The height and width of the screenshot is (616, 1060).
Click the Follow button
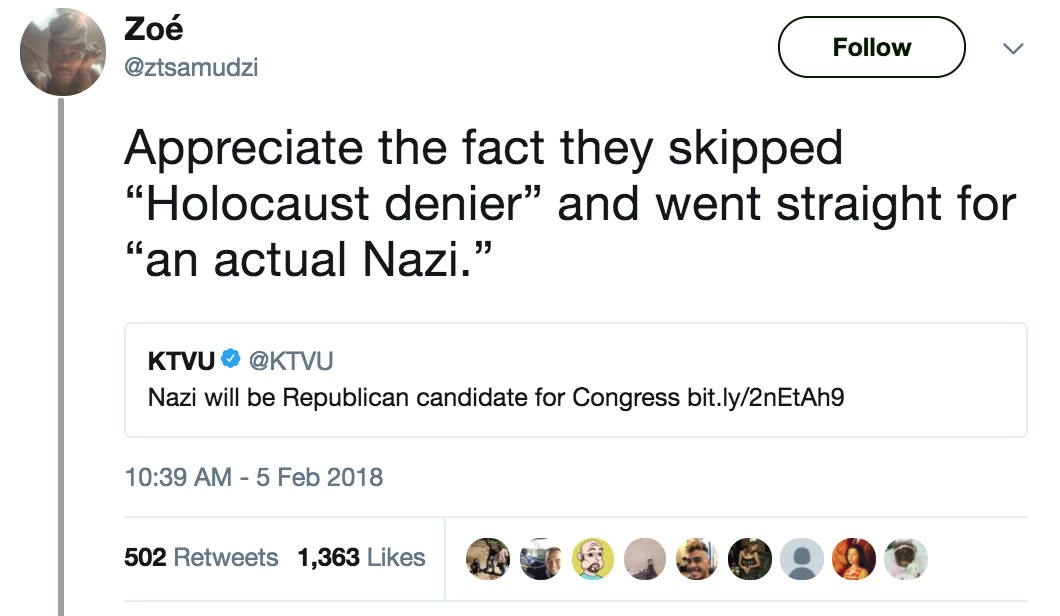[871, 47]
